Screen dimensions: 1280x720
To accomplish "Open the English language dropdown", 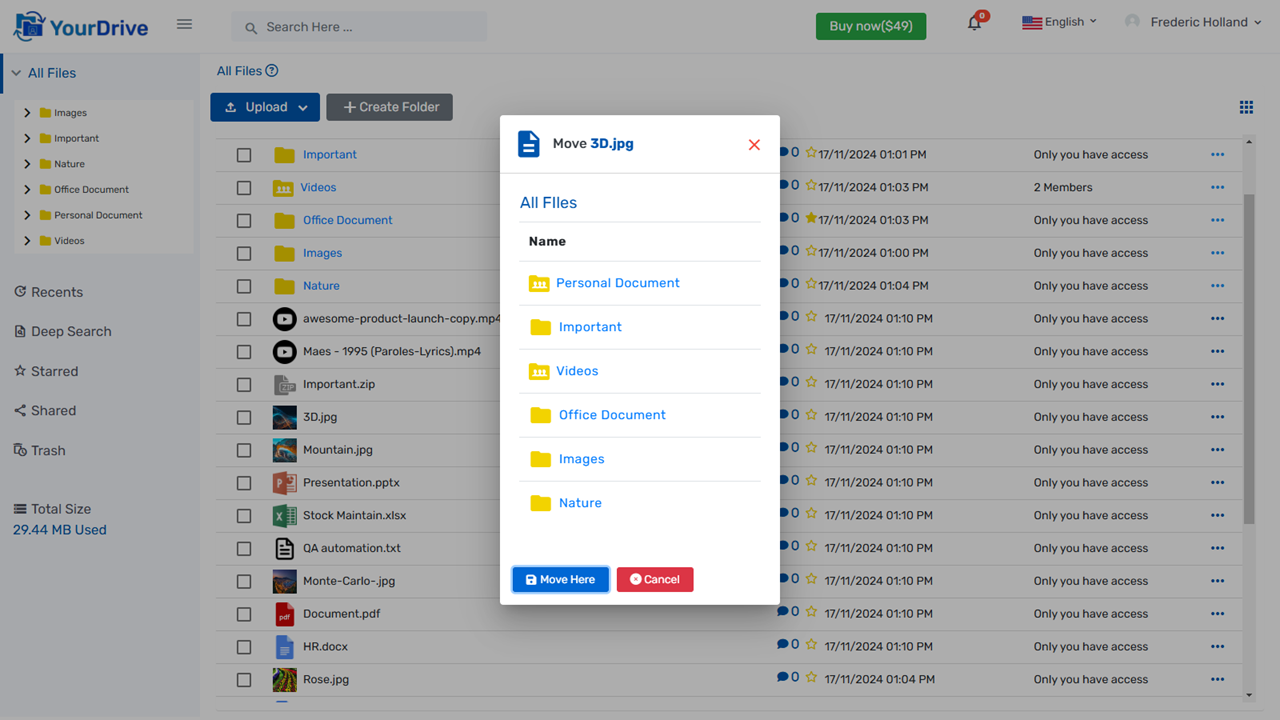I will pos(1059,20).
